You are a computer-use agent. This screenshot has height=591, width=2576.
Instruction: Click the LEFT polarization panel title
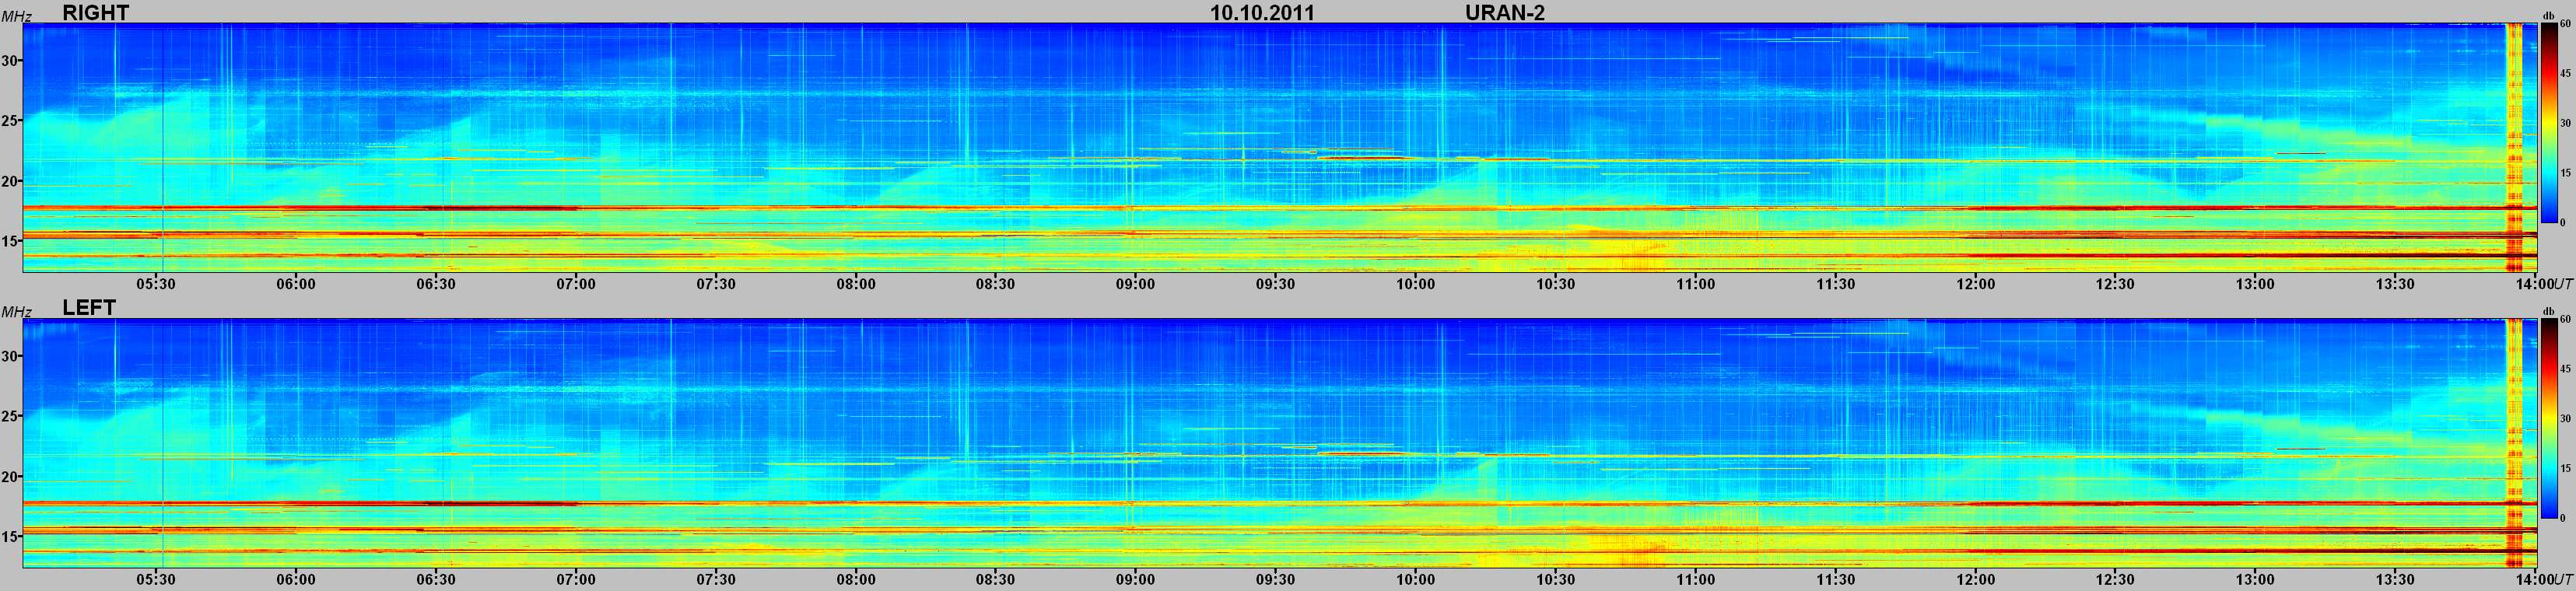(x=89, y=308)
